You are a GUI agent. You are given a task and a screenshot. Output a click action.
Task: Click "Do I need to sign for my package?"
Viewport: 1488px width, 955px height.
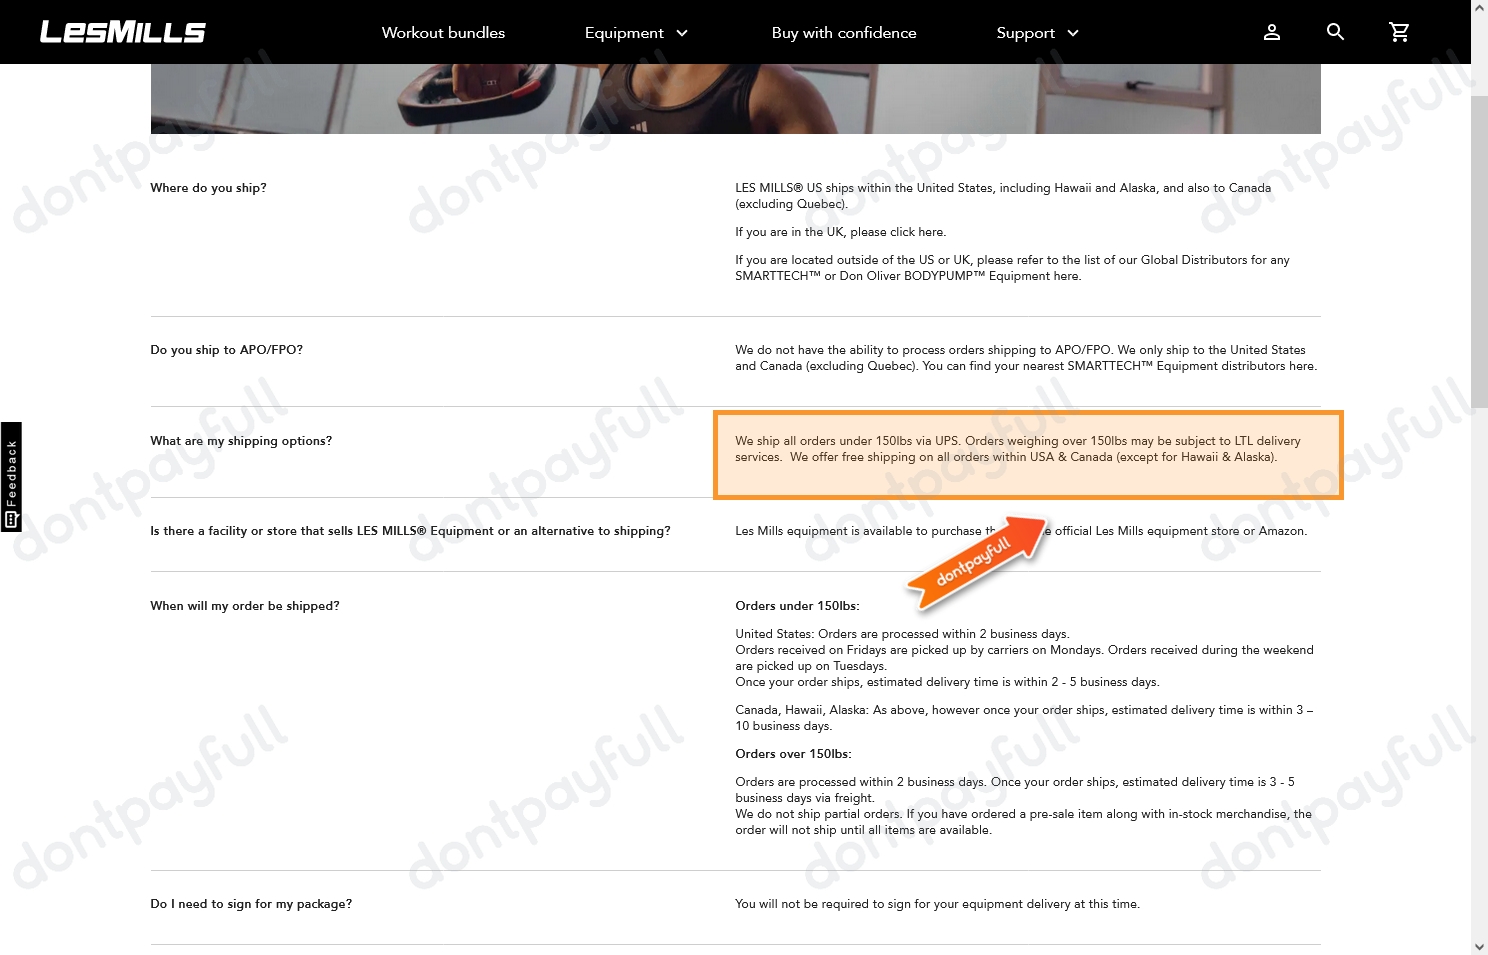251,904
